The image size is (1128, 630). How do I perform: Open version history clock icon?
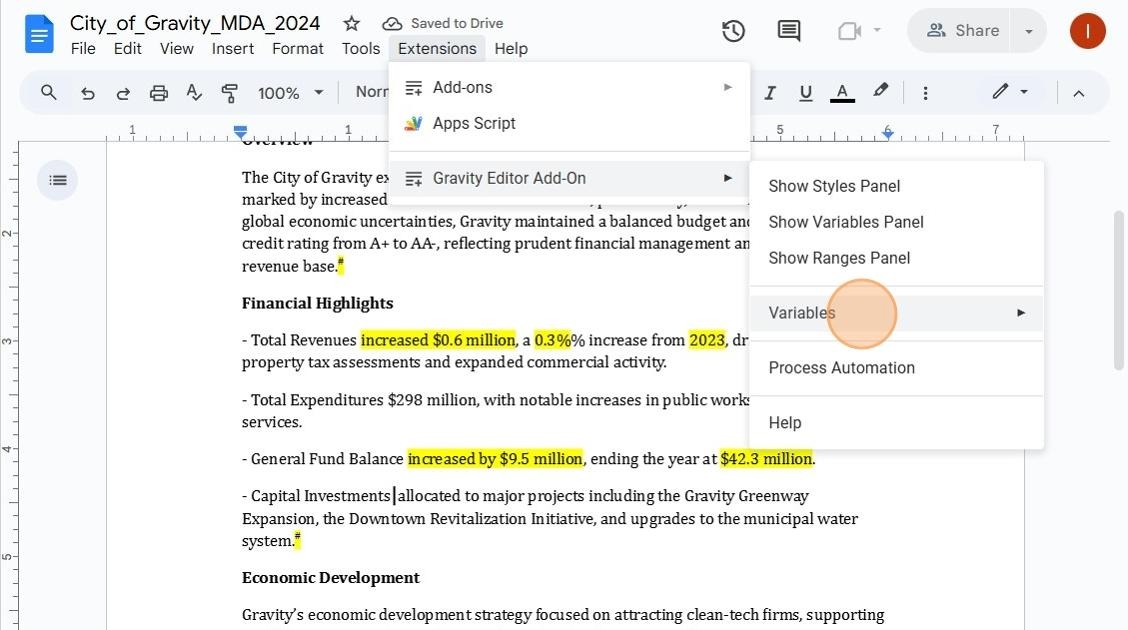(733, 31)
